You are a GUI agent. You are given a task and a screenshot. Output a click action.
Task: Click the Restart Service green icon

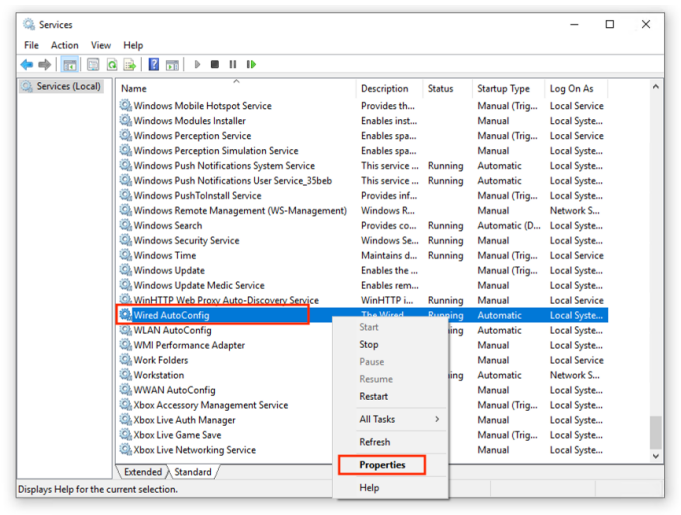point(250,64)
